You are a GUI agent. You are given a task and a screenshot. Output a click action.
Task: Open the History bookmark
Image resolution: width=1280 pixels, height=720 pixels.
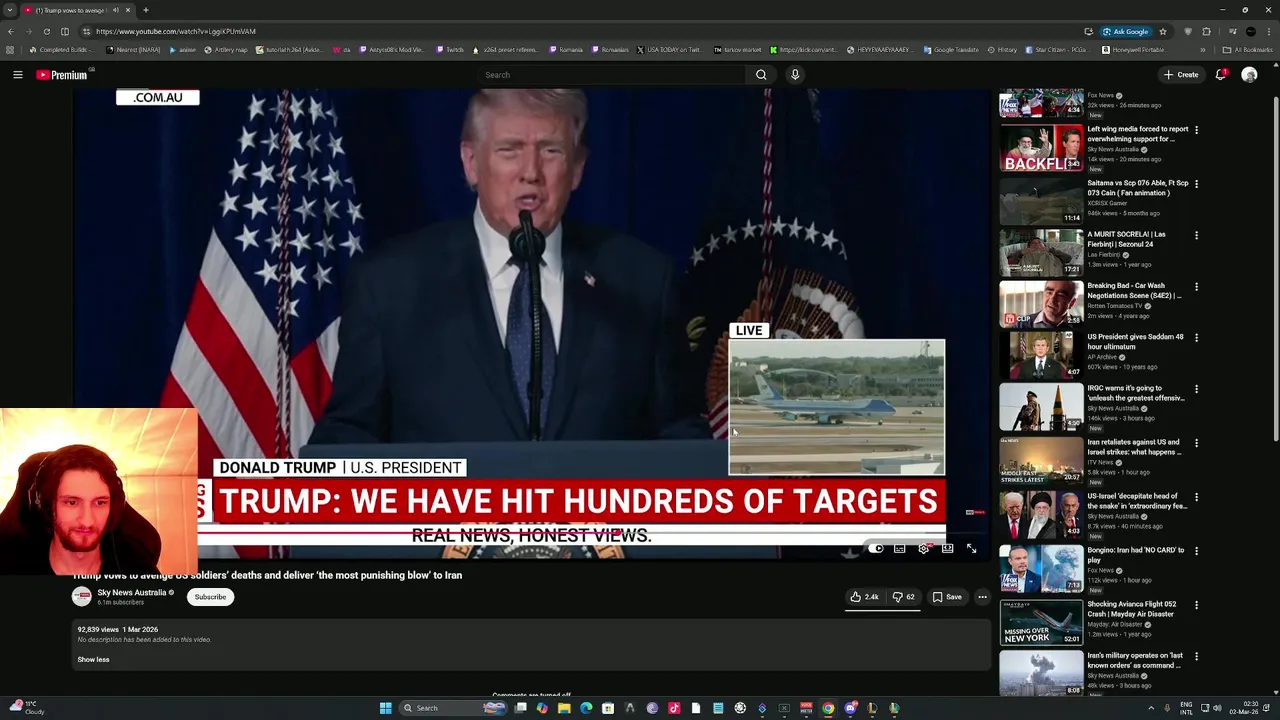[x=1003, y=50]
